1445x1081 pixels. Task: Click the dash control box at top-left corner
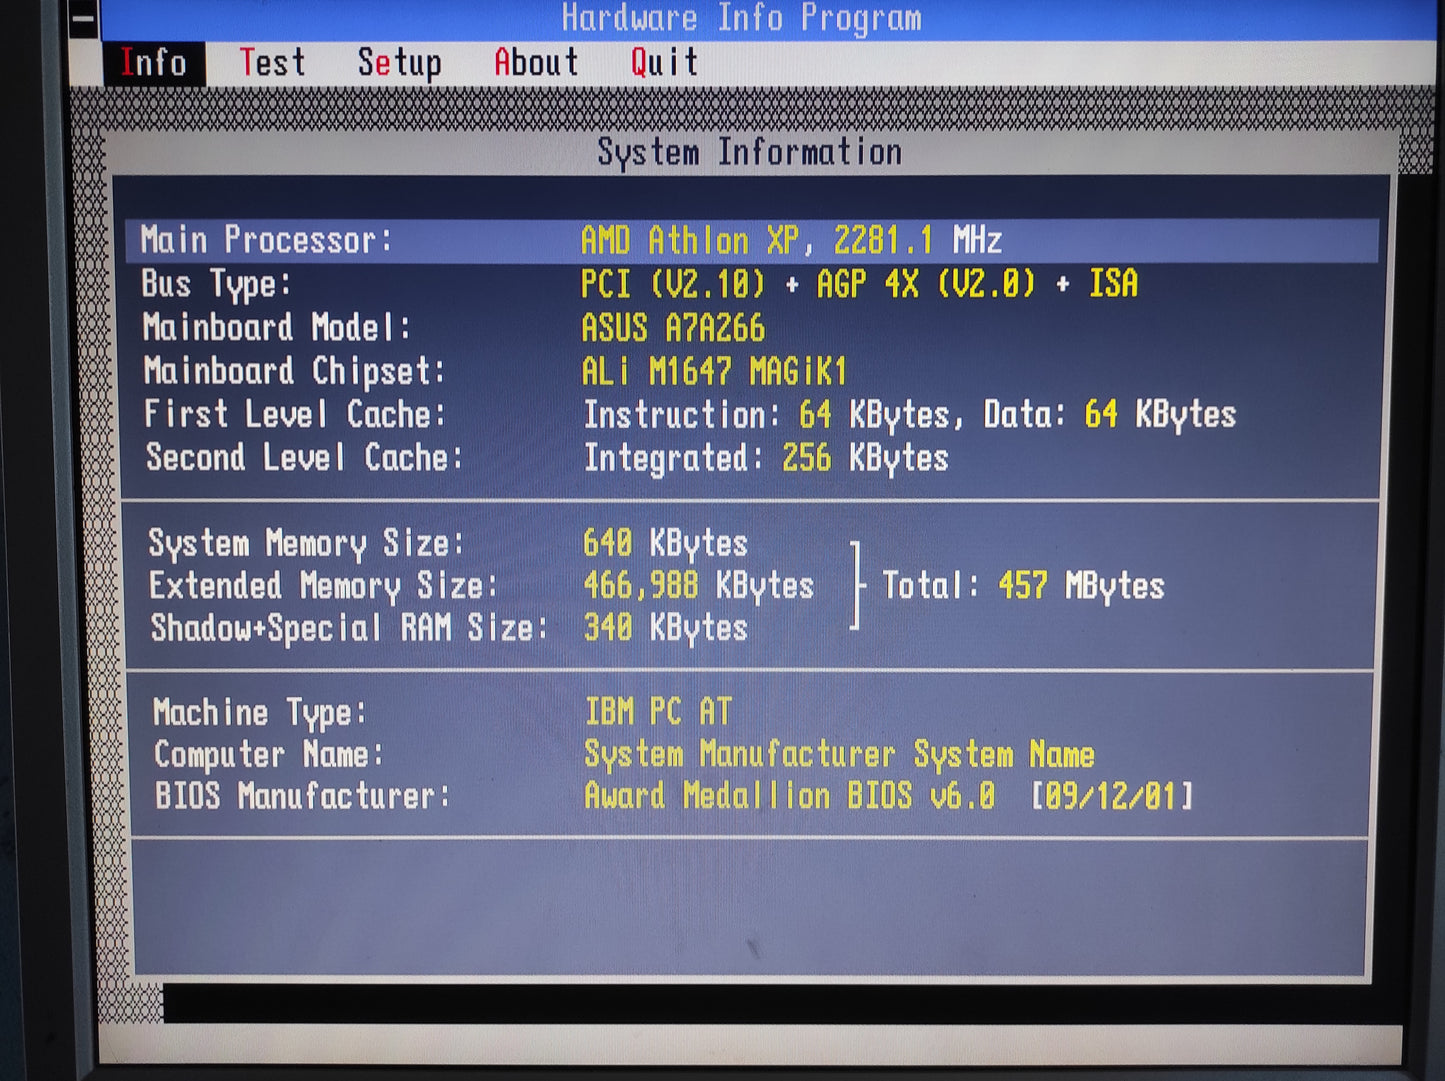tap(84, 19)
